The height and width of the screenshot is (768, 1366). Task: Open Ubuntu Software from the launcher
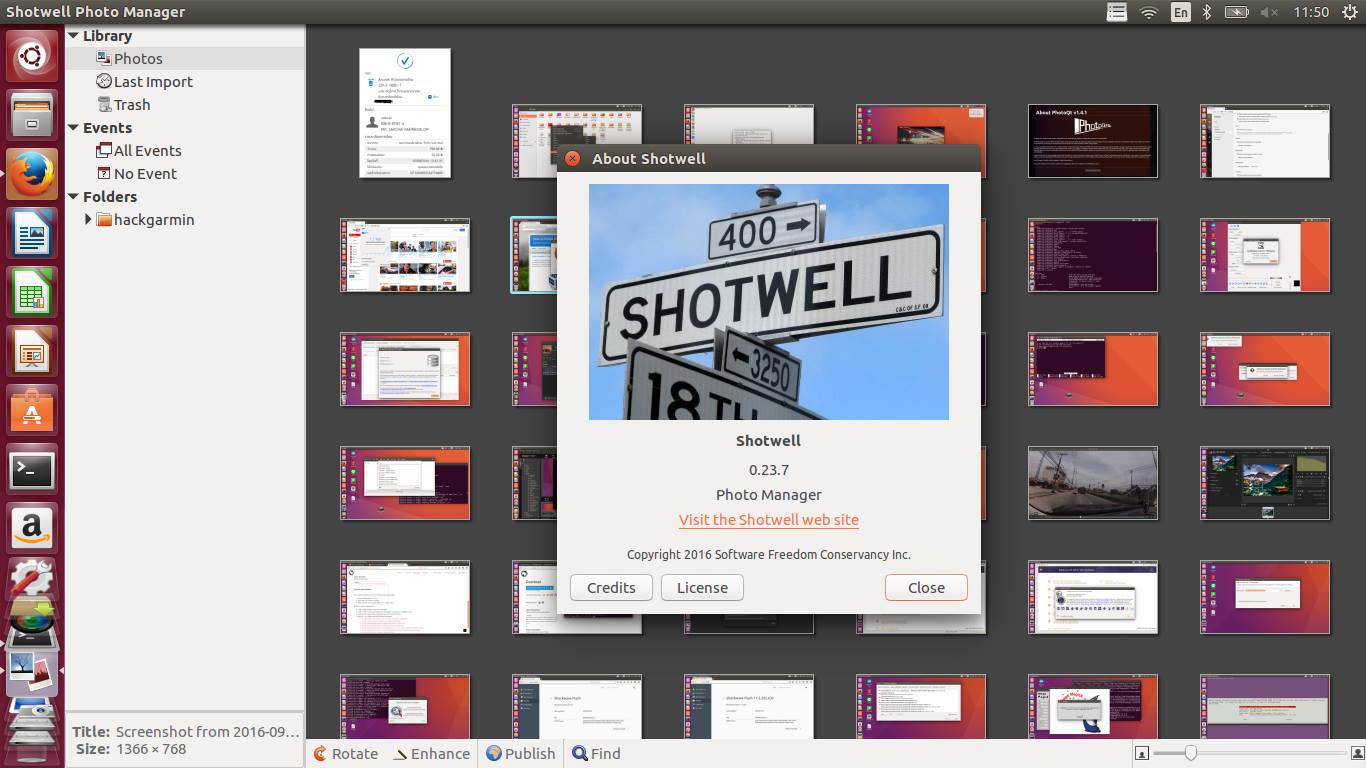click(32, 411)
